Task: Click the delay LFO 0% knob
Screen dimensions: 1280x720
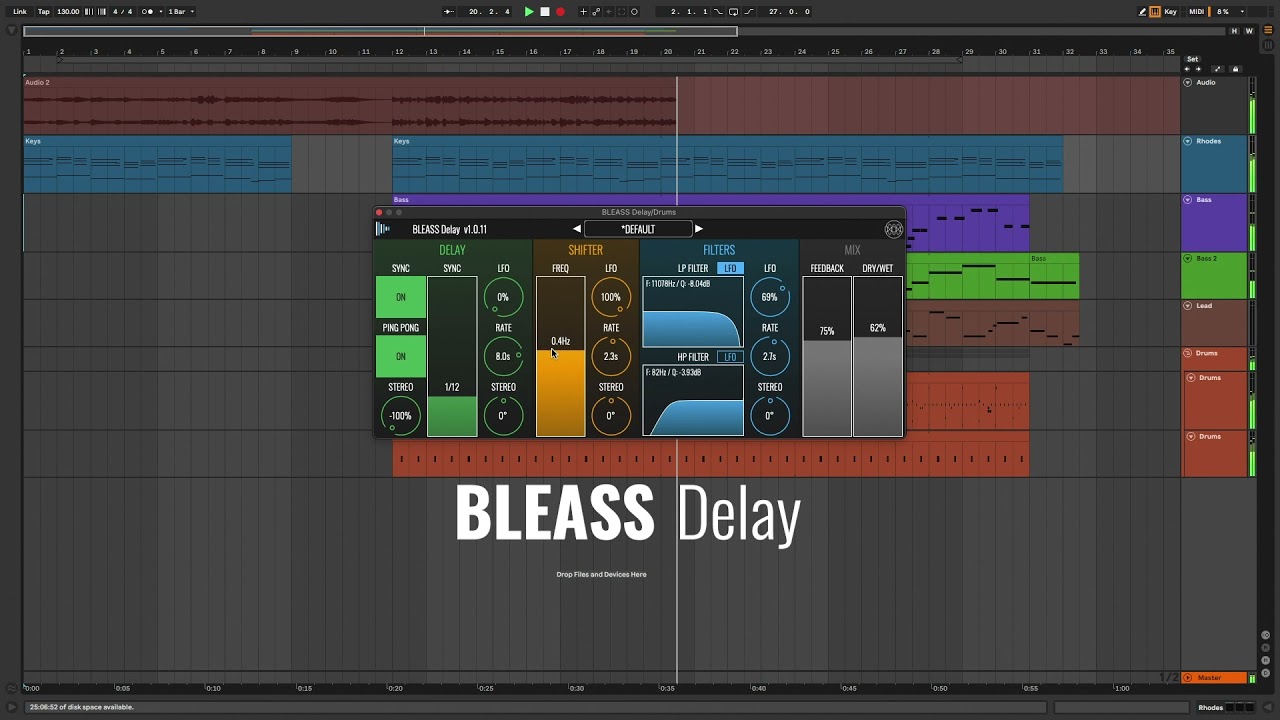Action: [x=503, y=297]
